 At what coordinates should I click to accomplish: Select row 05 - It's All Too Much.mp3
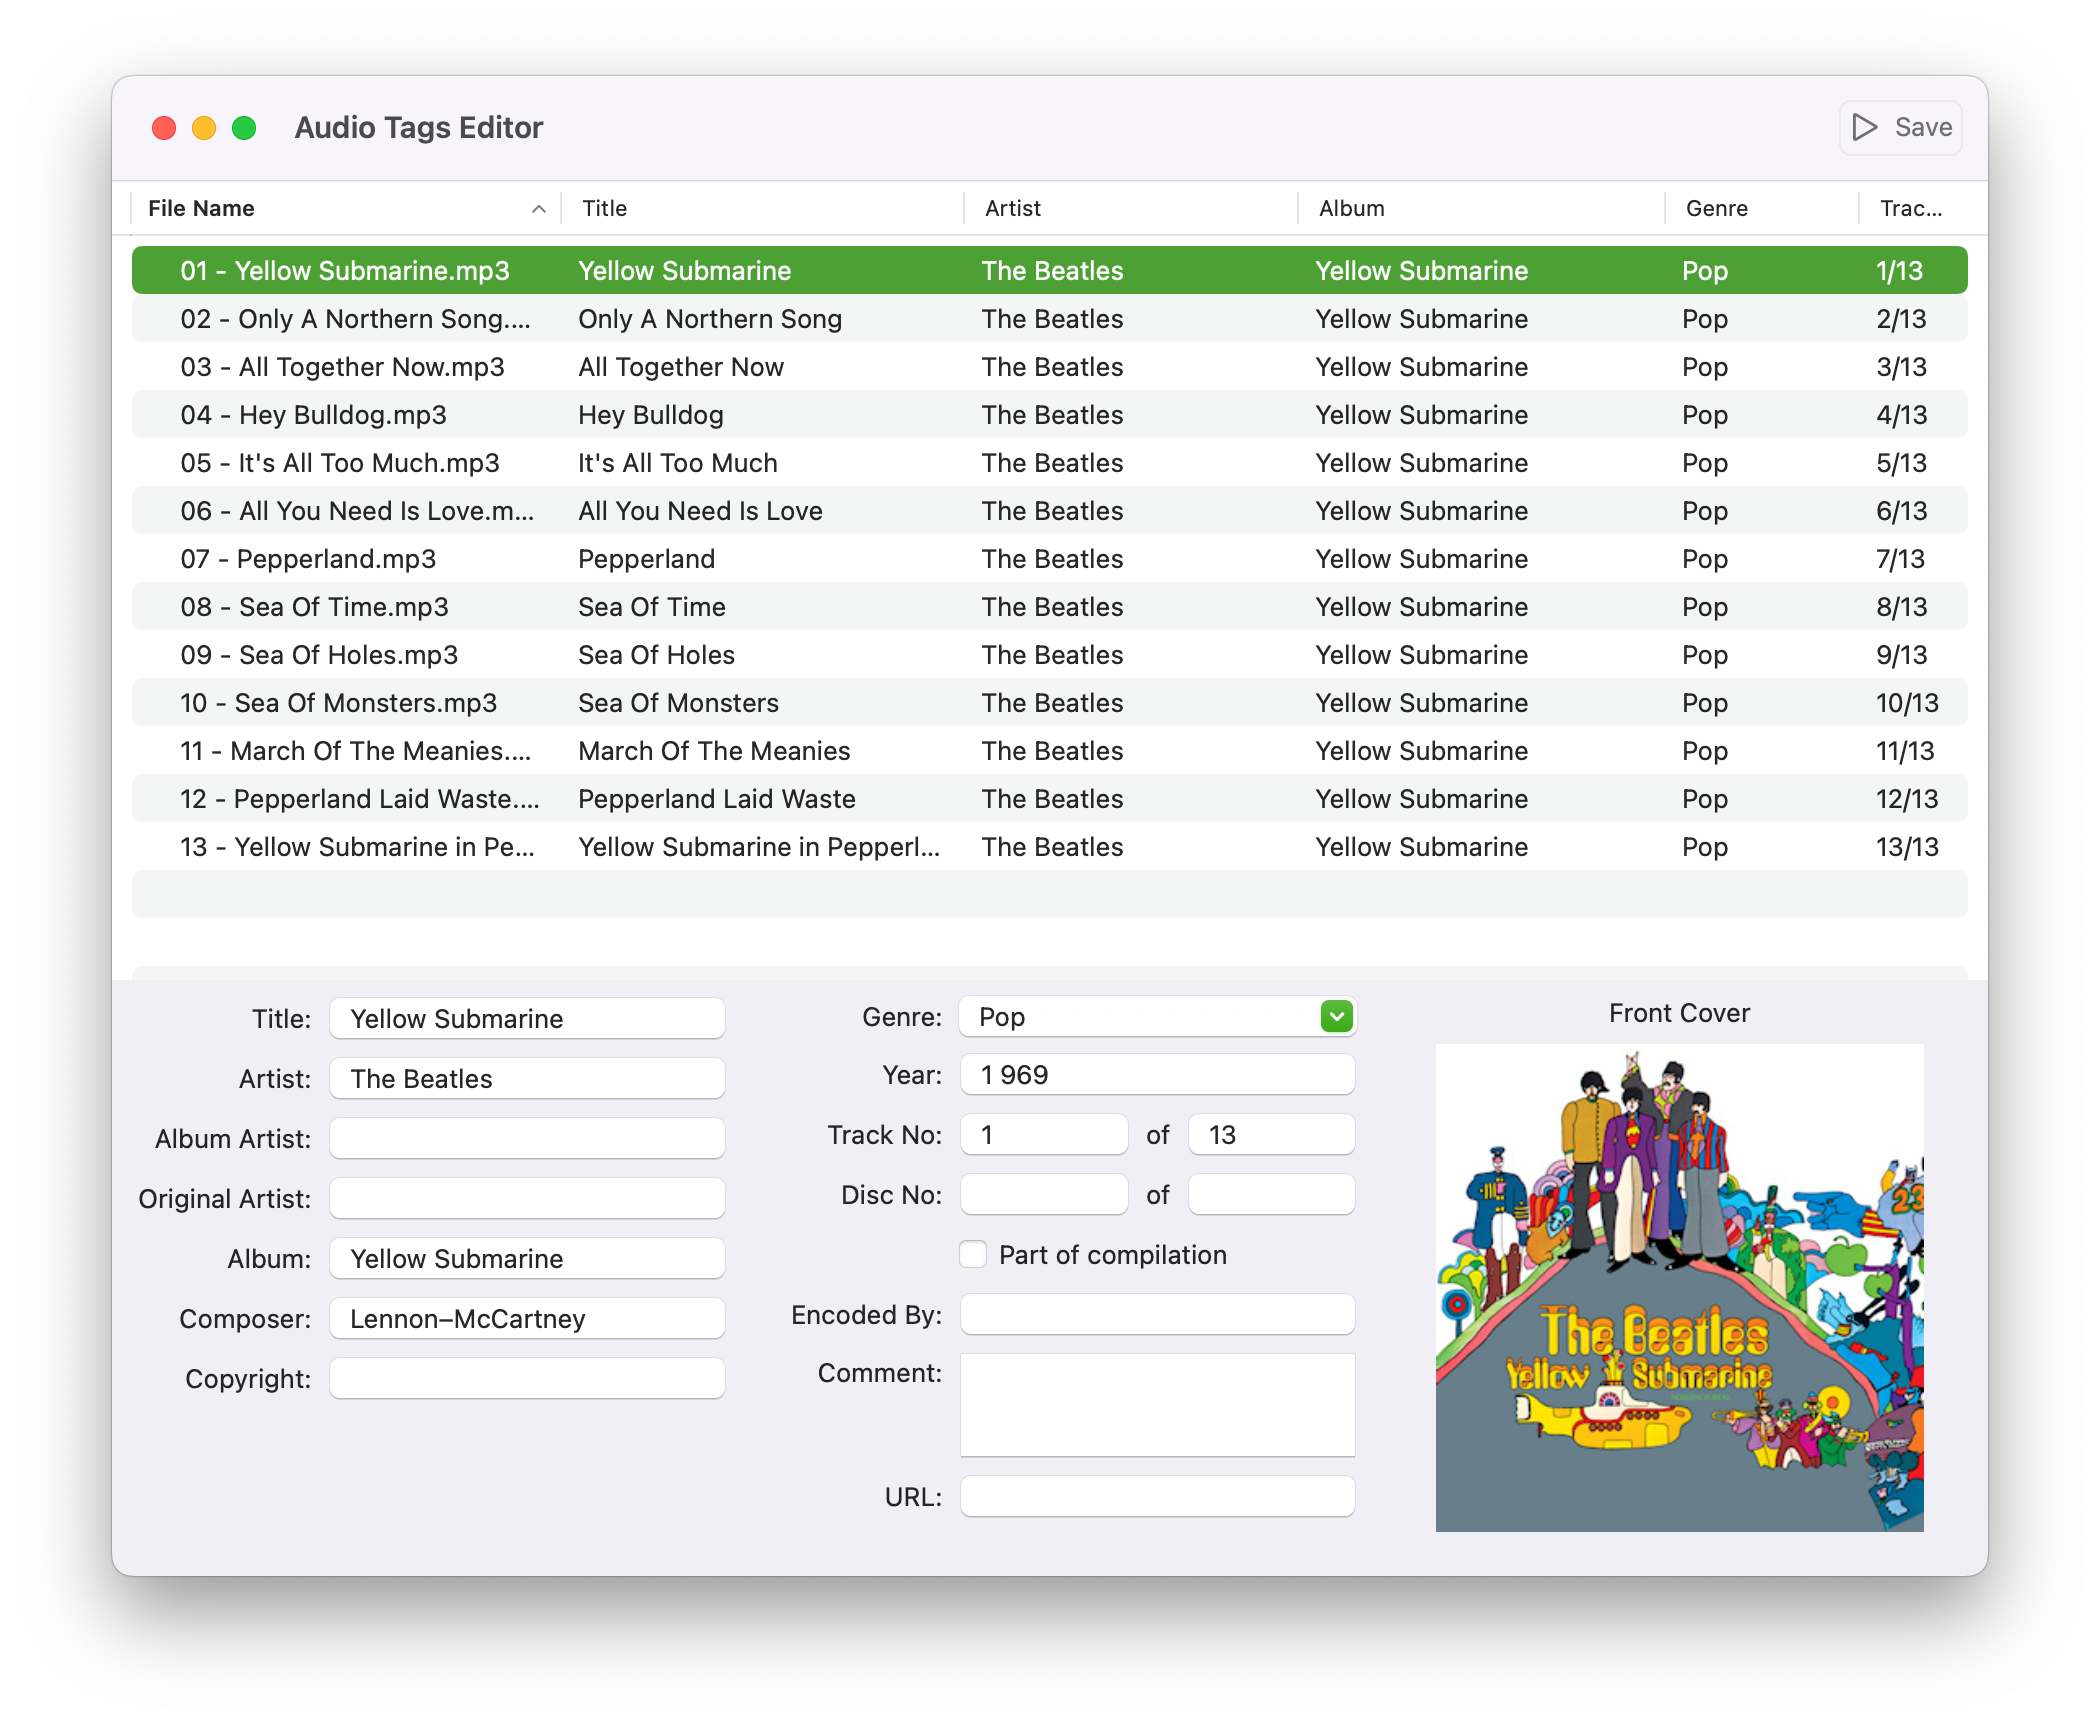tap(1049, 462)
